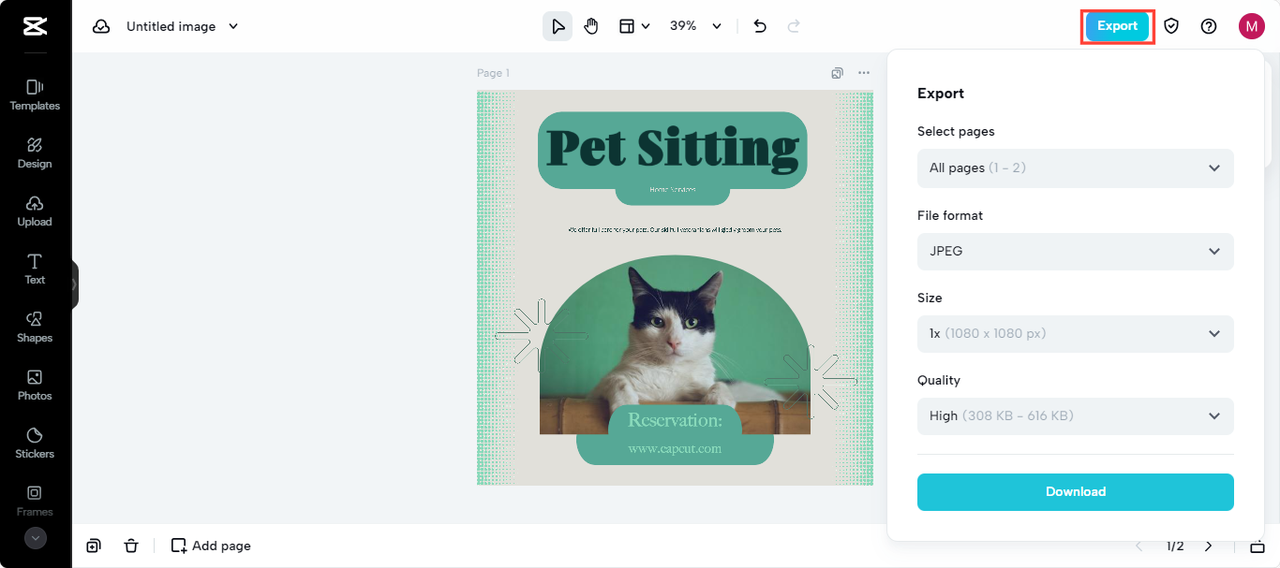Select the Text tool in sidebar
Screen dimensions: 1280x568
pyautogui.click(x=35, y=269)
